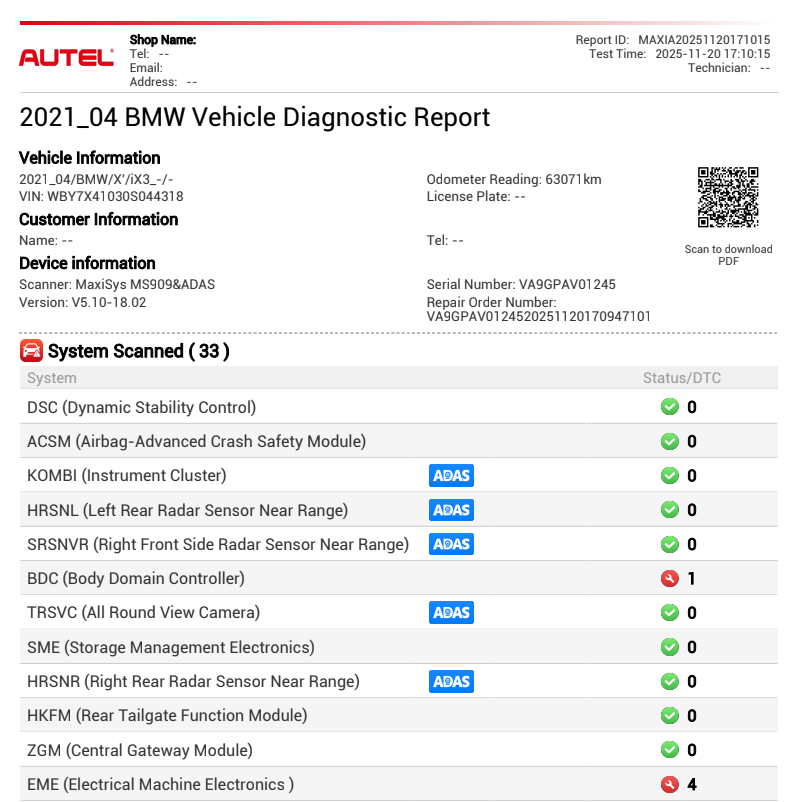Click the red System Scanned car icon

pyautogui.click(x=31, y=351)
